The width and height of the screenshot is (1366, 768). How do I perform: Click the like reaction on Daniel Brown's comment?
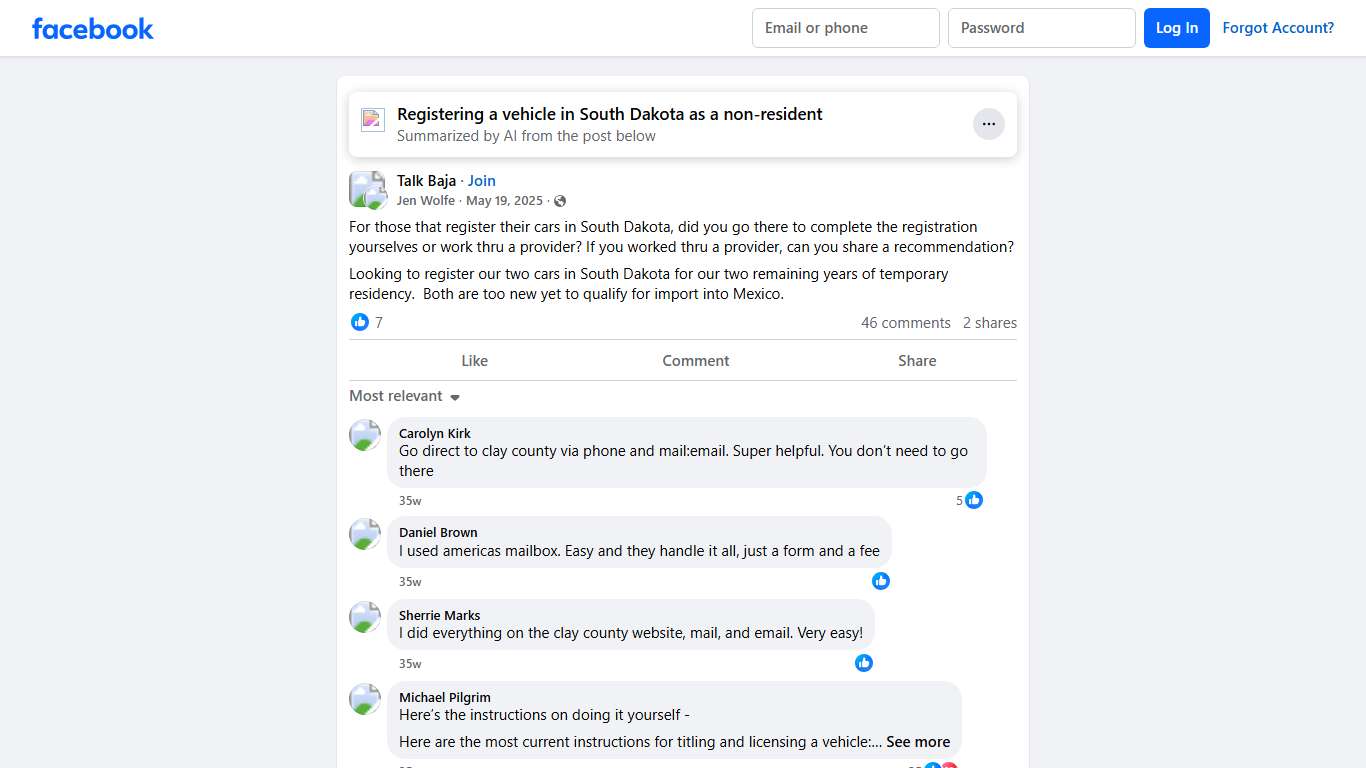tap(881, 581)
